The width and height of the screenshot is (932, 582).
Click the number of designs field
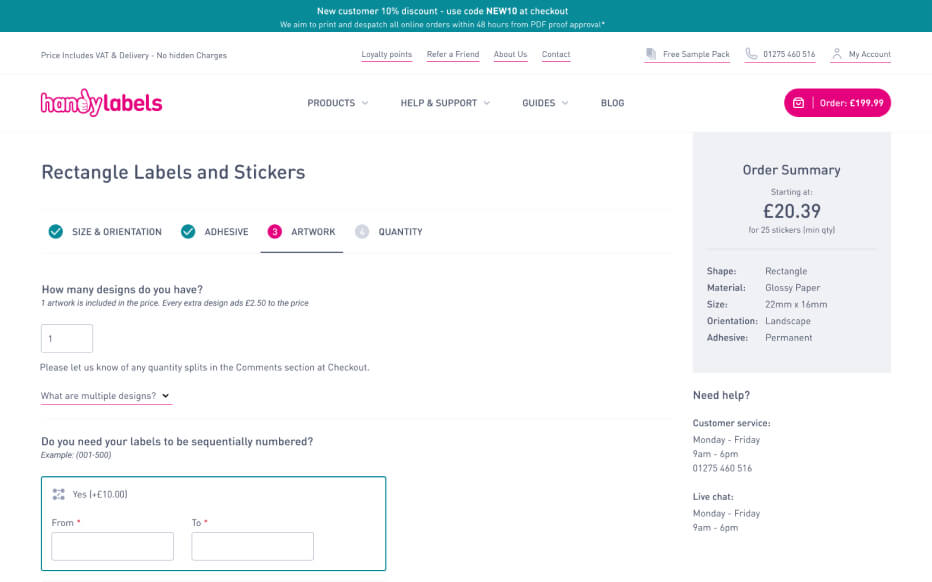coord(67,338)
